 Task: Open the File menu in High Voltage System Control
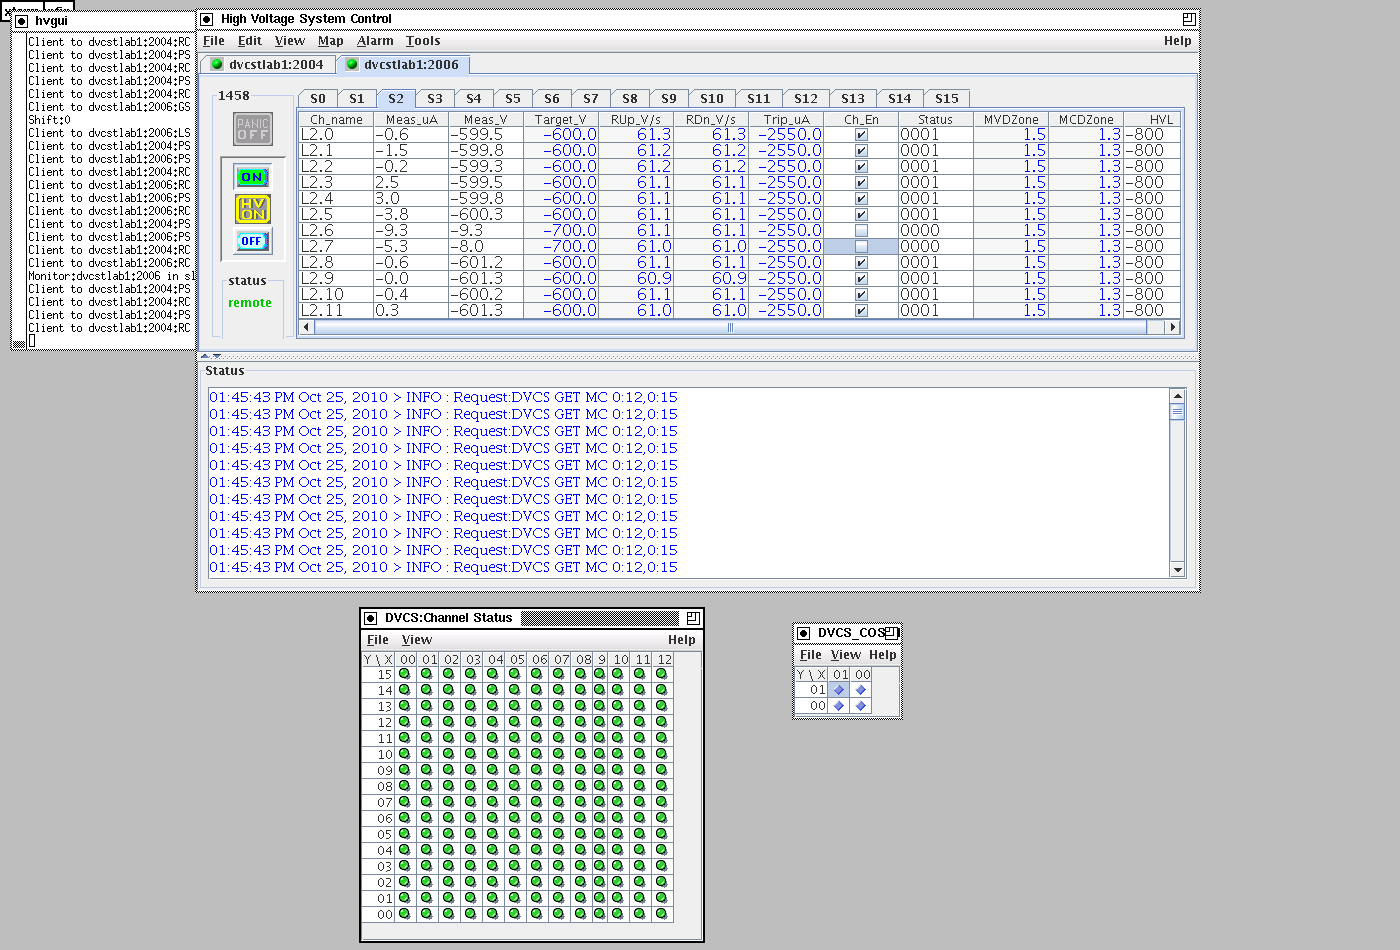214,41
